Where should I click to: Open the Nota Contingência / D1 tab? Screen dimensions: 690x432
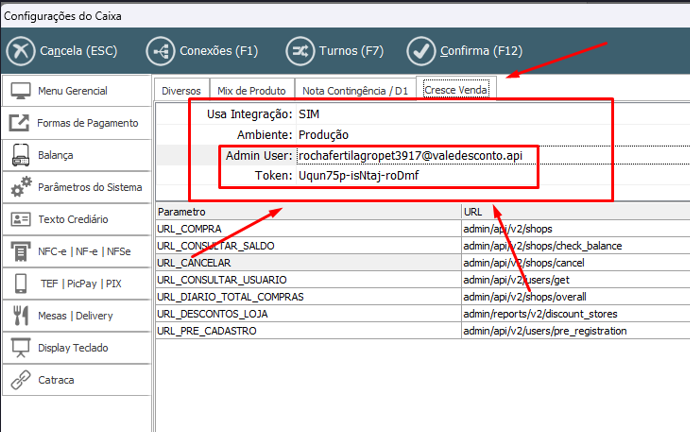[x=355, y=90]
